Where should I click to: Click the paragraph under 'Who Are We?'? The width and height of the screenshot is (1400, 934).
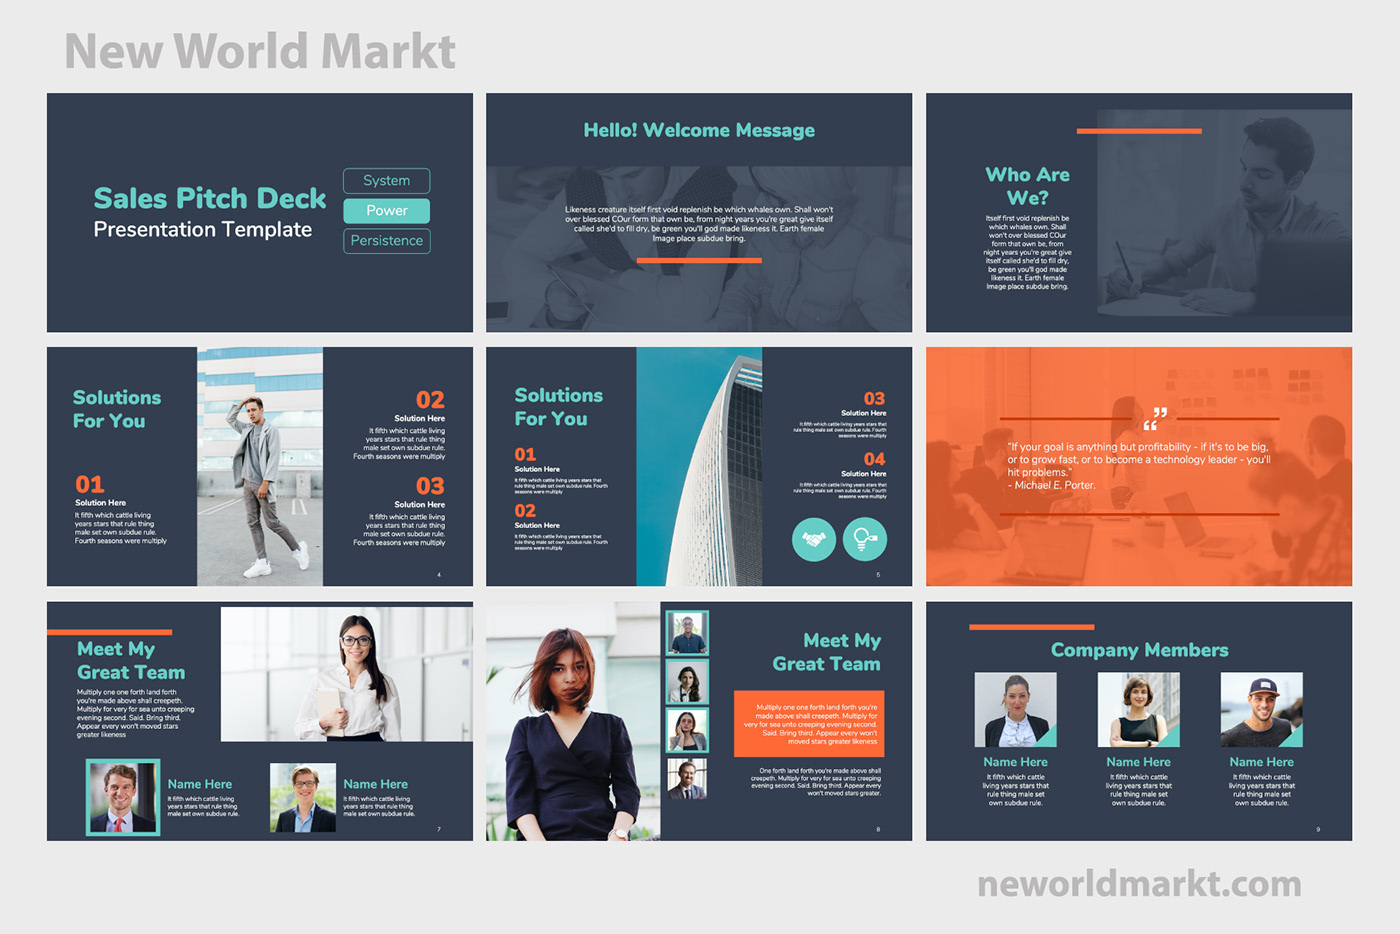(x=1027, y=252)
